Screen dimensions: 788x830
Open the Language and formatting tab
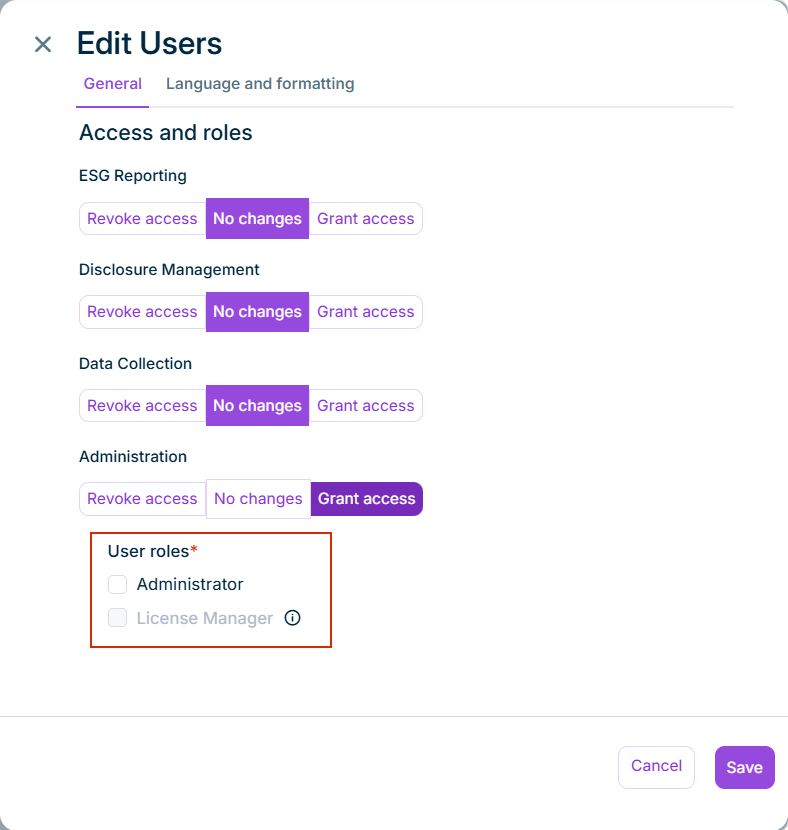260,84
